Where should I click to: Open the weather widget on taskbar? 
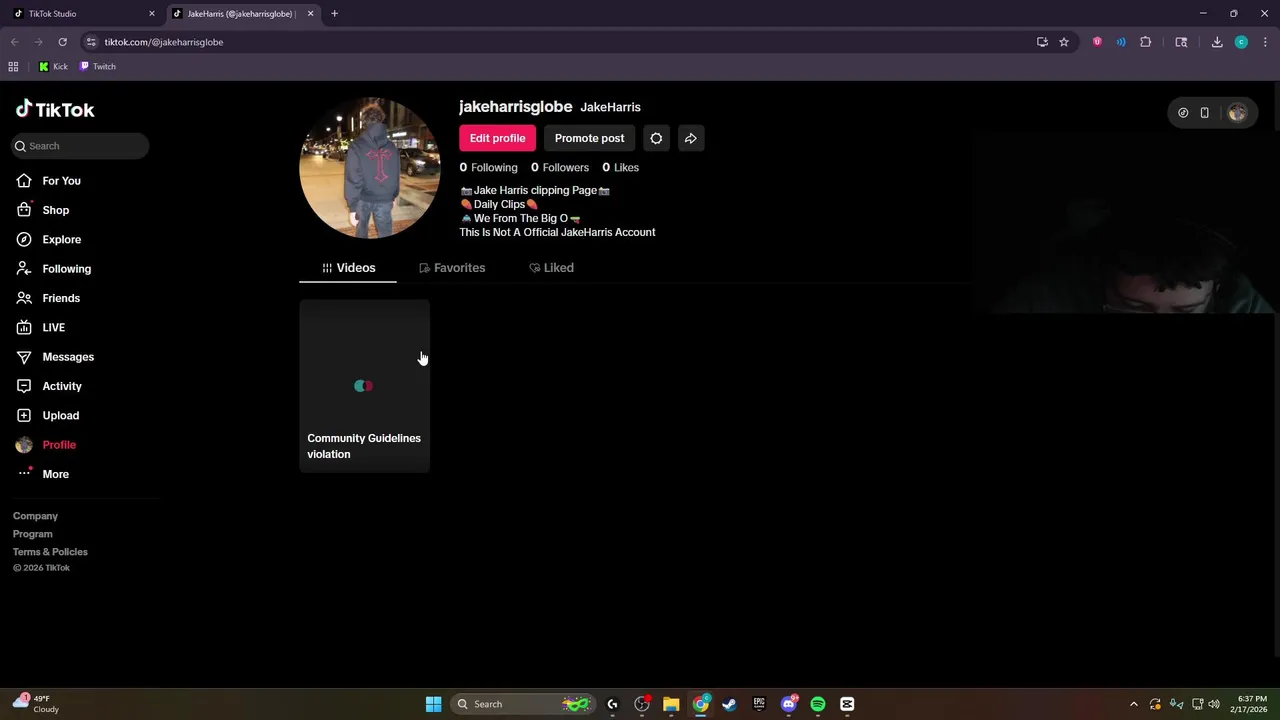tap(36, 704)
